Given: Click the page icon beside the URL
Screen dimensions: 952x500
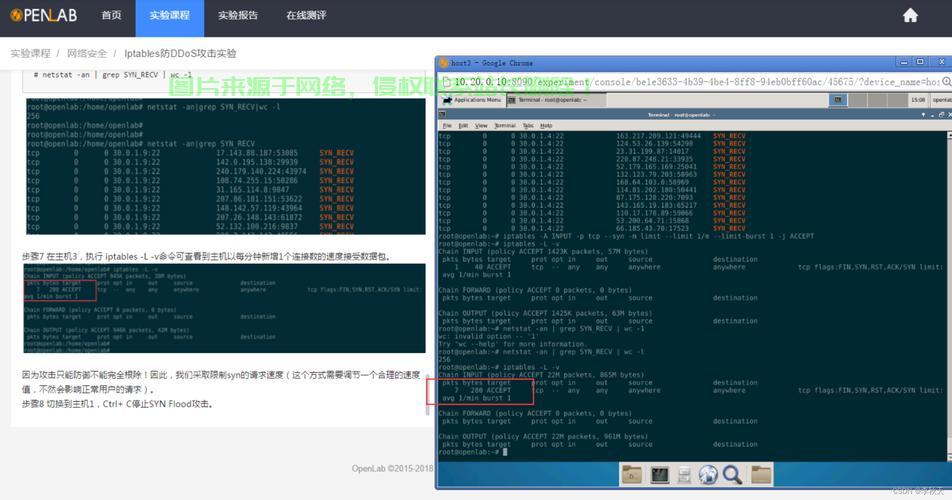Looking at the screenshot, I should pyautogui.click(x=447, y=82).
